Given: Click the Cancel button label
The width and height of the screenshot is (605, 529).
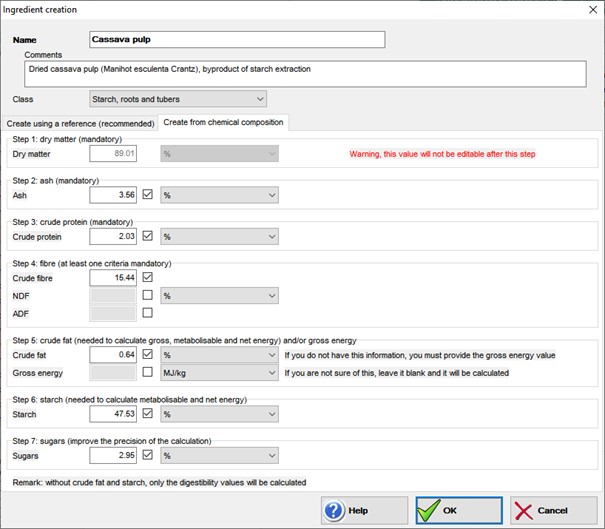Looking at the screenshot, I should (553, 510).
